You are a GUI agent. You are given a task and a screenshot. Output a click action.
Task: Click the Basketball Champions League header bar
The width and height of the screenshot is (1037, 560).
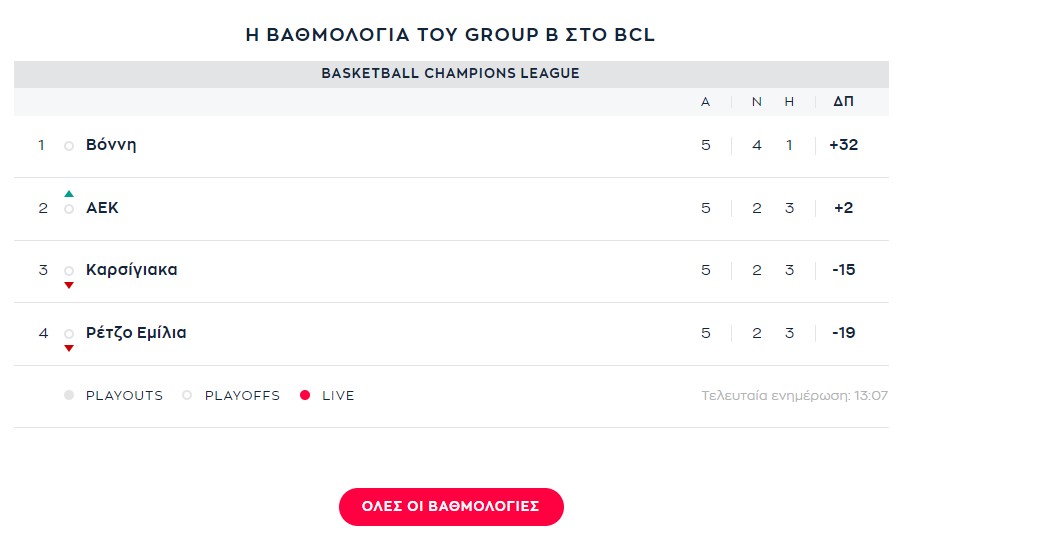451,74
